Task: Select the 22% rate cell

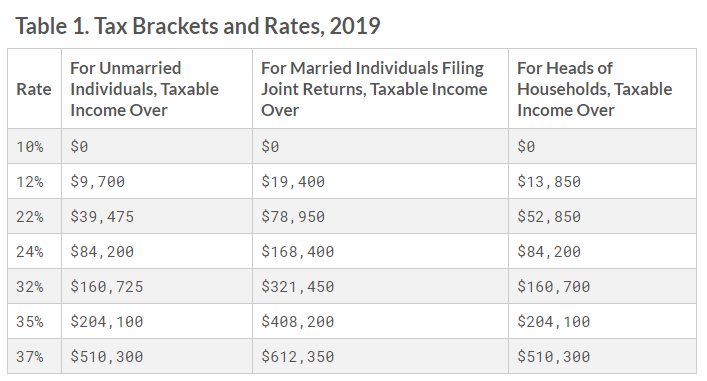Action: 34,216
